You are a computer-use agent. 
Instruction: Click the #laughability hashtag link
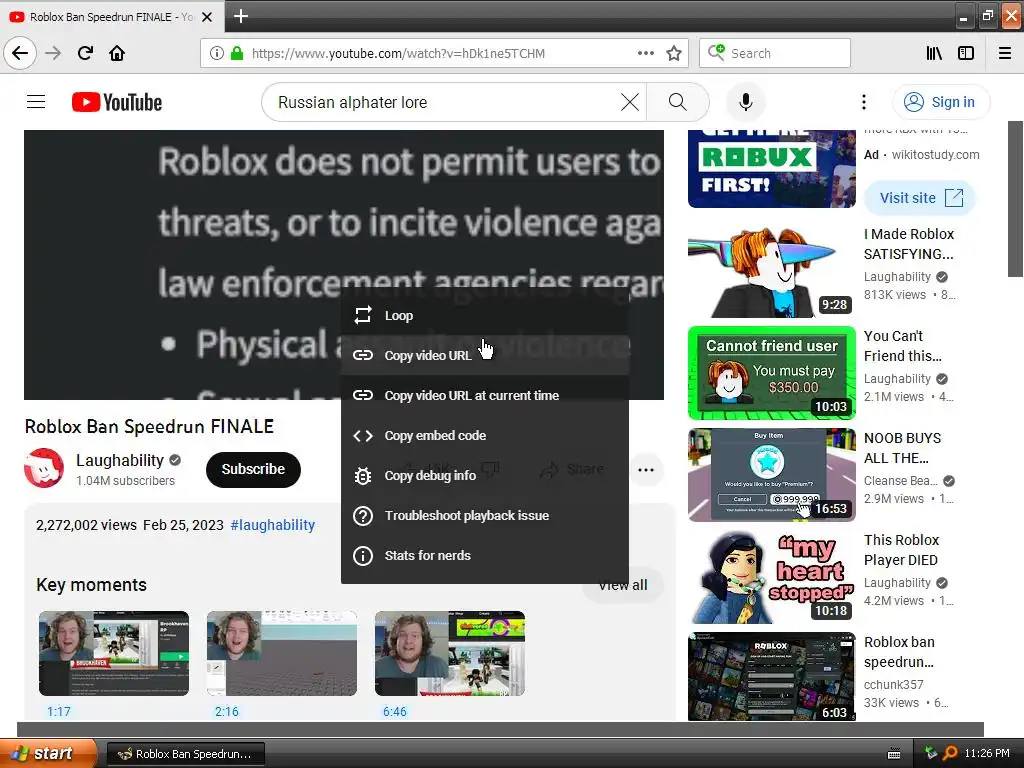pos(272,524)
